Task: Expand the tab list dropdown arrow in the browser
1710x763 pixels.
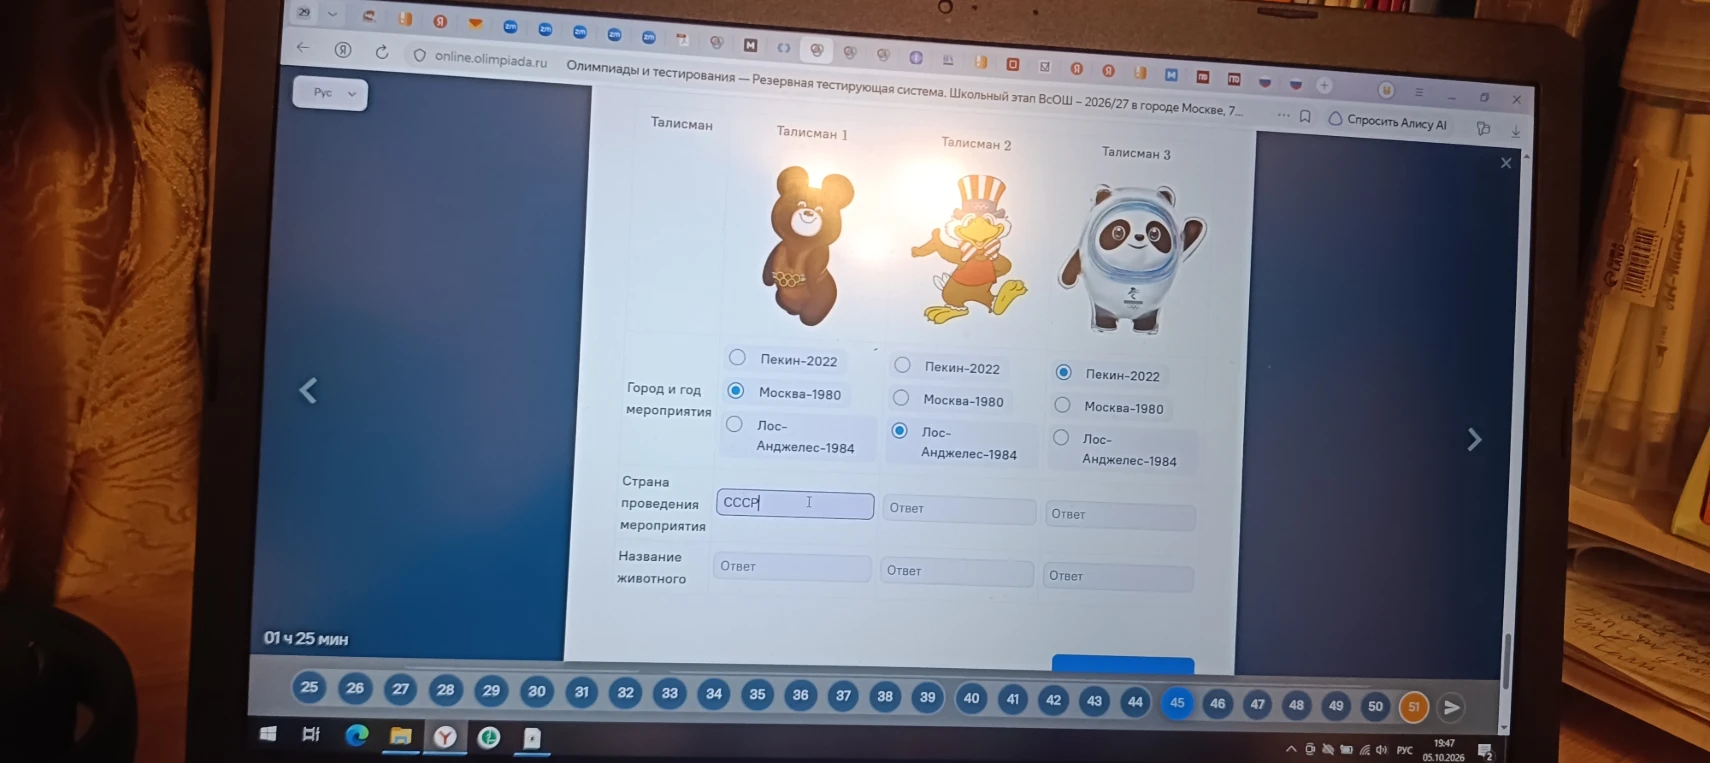Action: [333, 14]
